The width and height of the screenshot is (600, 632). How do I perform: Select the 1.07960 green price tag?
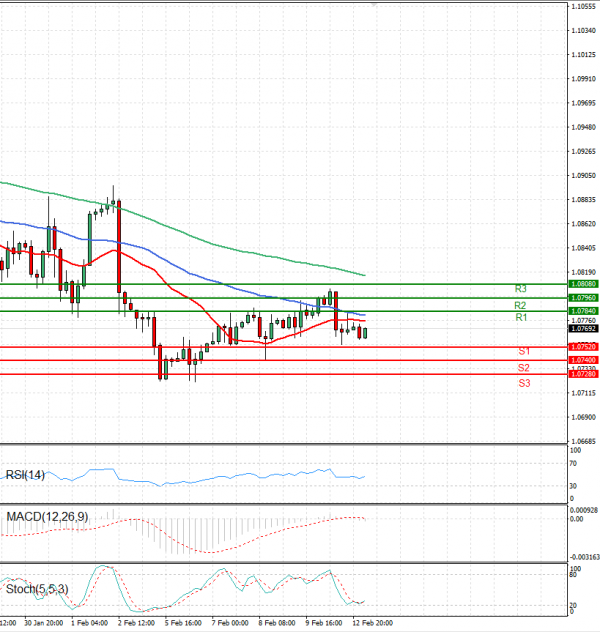pyautogui.click(x=583, y=298)
